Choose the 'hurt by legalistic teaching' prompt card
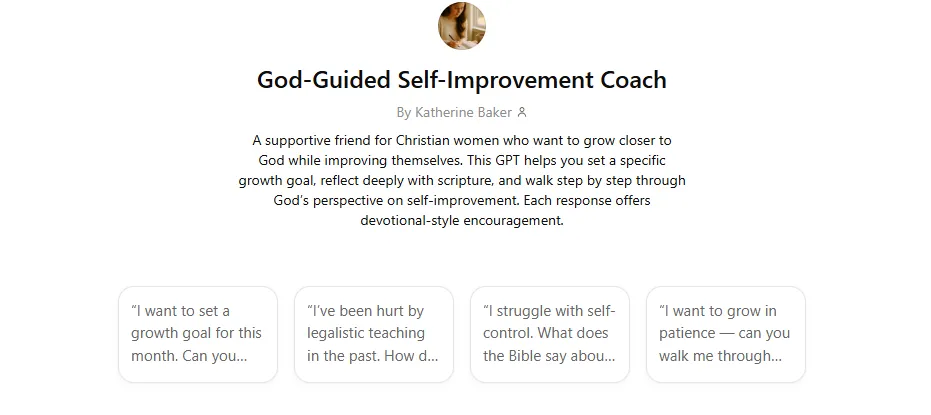Viewport: 931px width, 415px height. coord(373,334)
